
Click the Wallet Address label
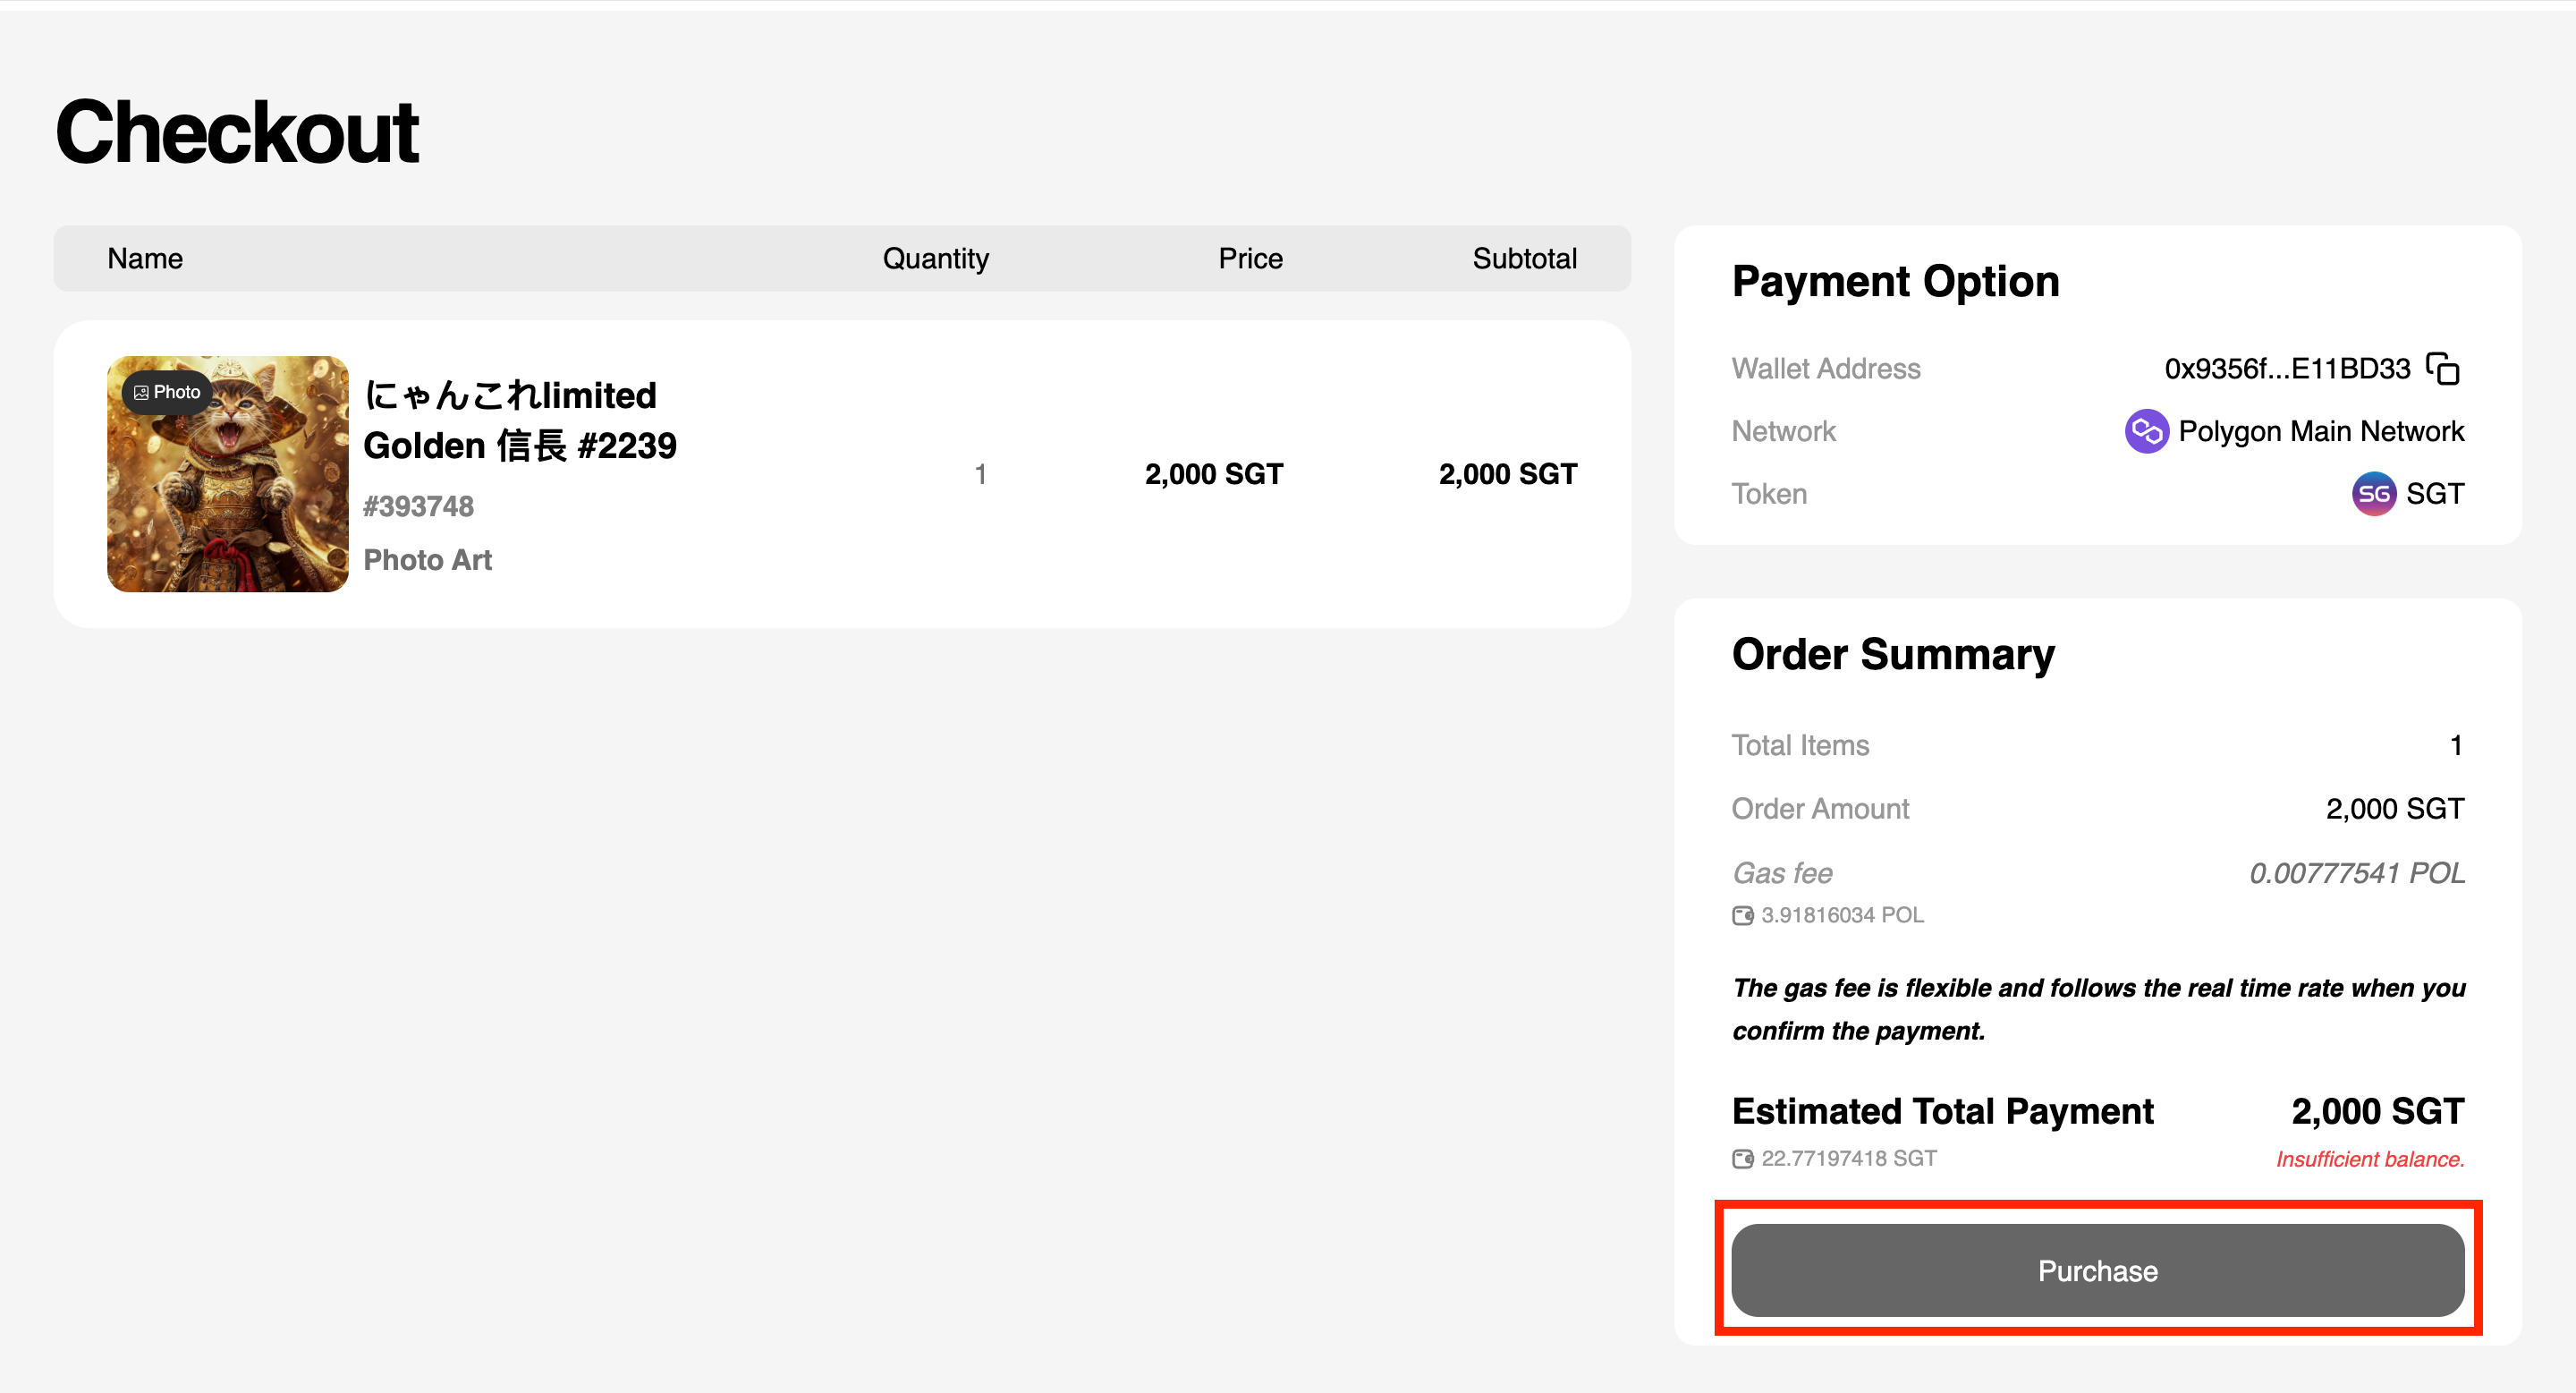1826,368
